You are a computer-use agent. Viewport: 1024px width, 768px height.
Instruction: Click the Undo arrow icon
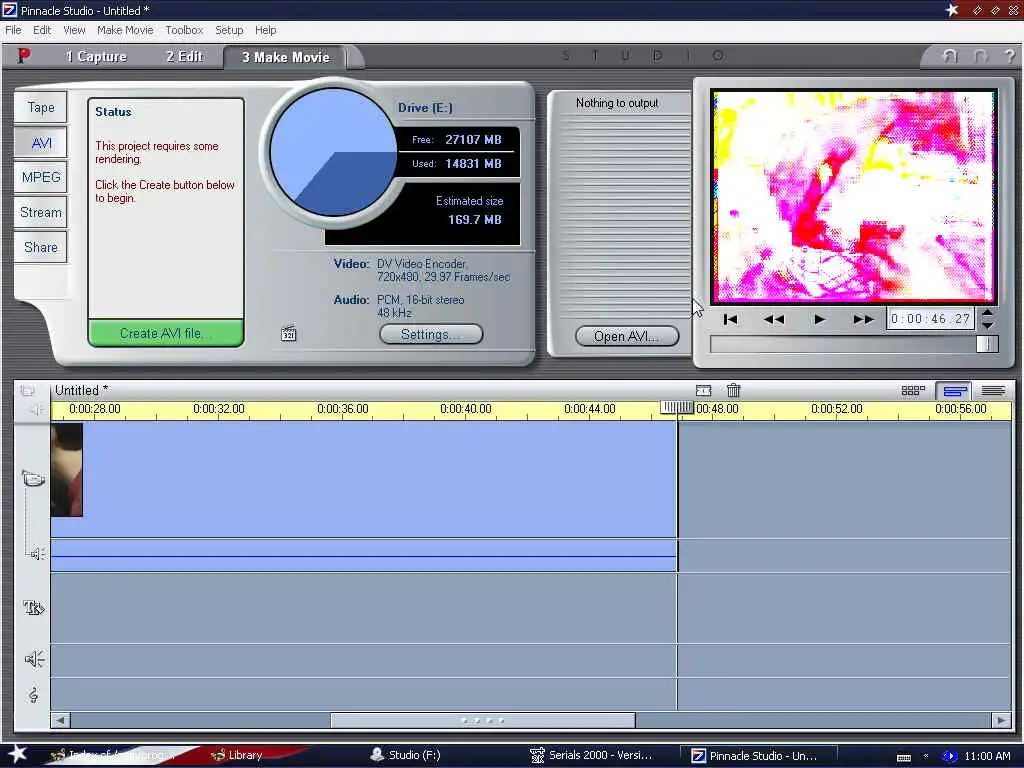[x=950, y=56]
